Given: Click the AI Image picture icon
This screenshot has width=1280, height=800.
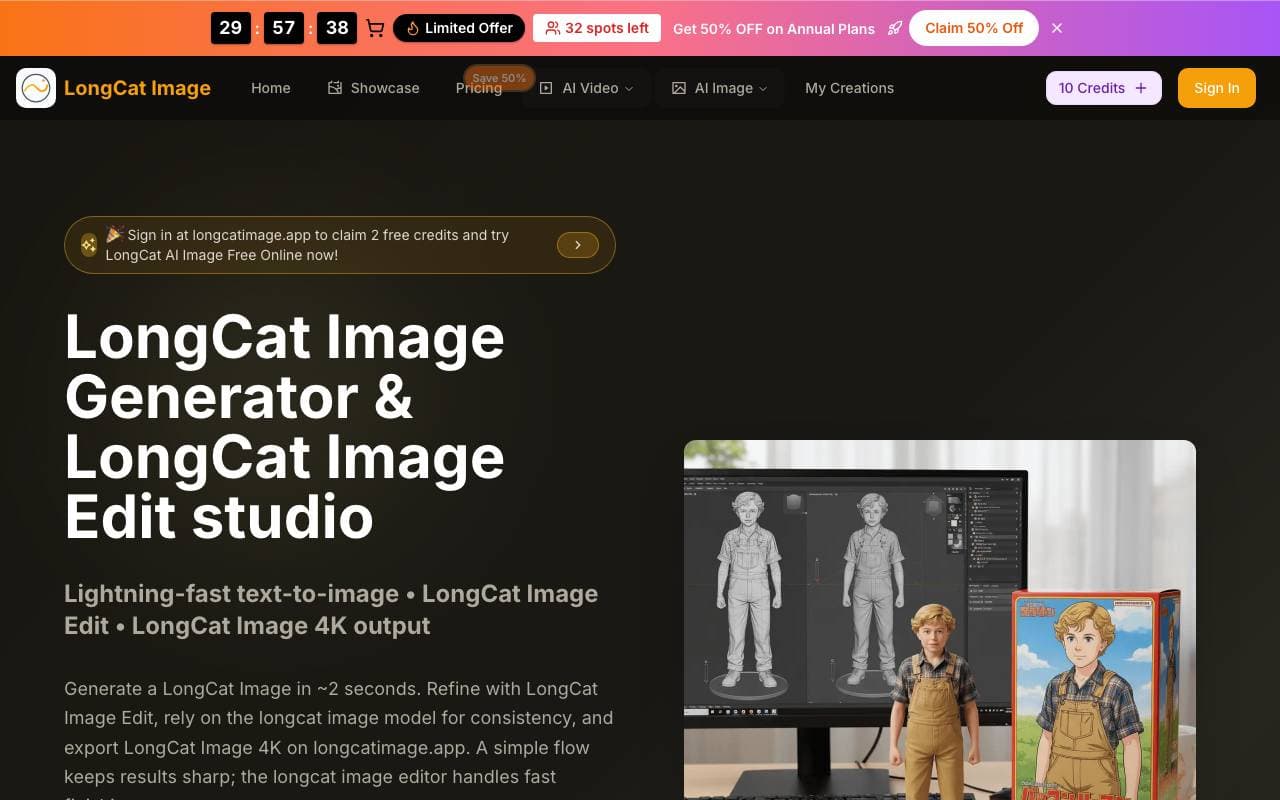Looking at the screenshot, I should [679, 88].
